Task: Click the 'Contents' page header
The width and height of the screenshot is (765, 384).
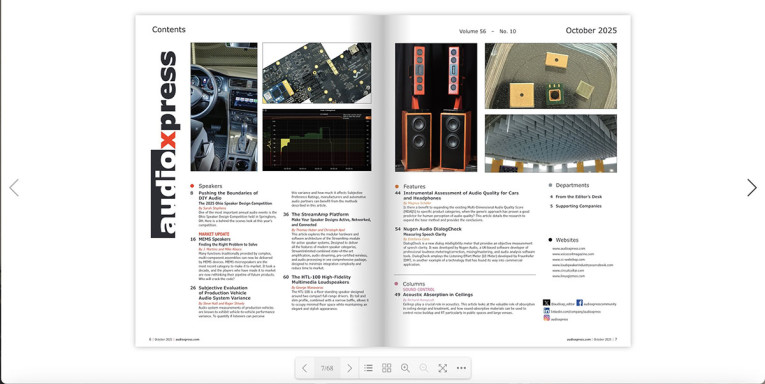Action: (x=169, y=29)
